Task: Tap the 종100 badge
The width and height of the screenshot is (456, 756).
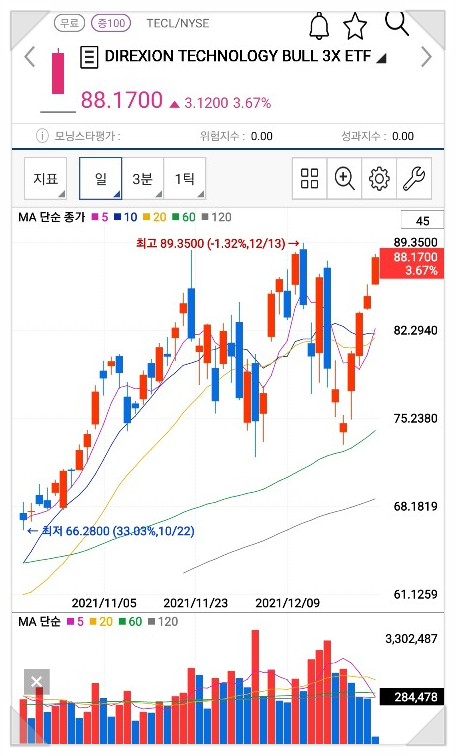Action: [111, 23]
